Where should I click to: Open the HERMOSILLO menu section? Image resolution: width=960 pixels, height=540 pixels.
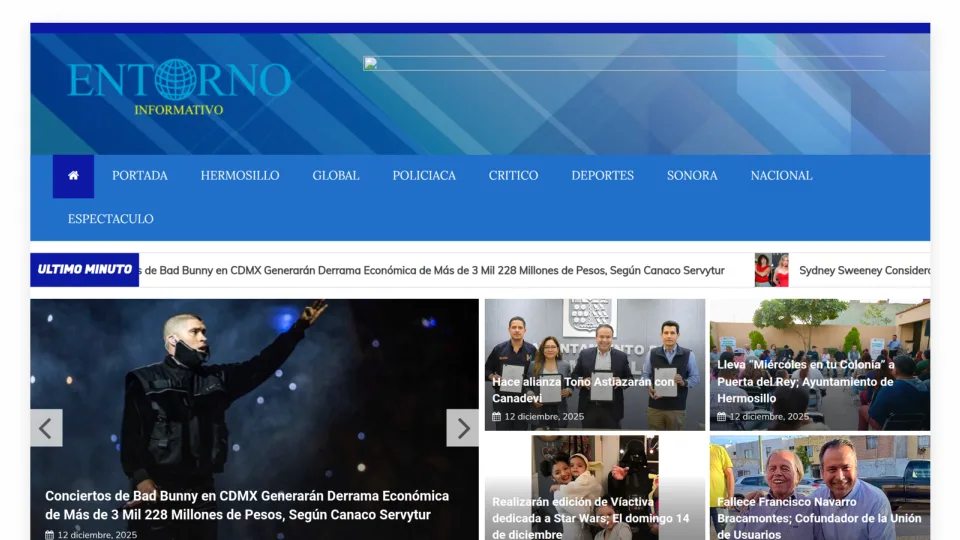240,176
